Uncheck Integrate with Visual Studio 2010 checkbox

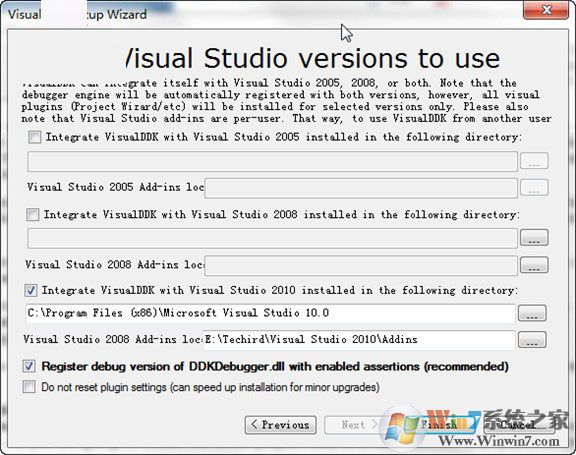[30, 290]
